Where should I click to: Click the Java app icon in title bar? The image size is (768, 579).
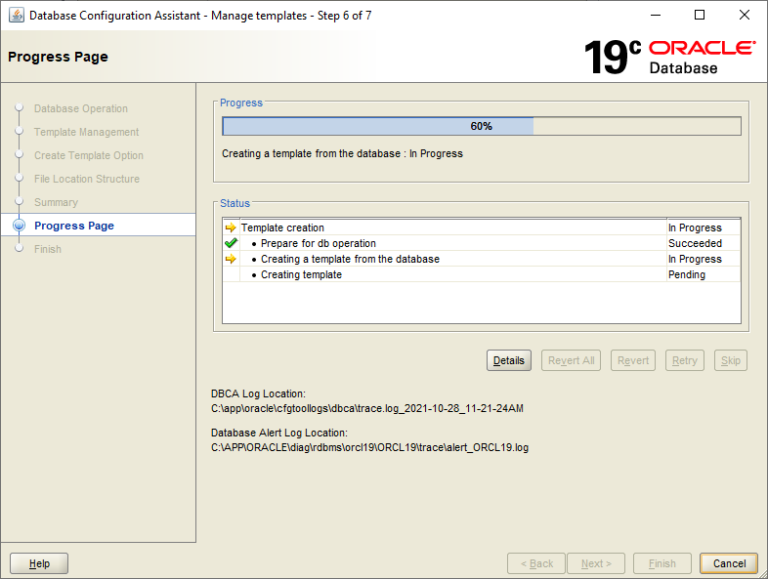coord(16,15)
